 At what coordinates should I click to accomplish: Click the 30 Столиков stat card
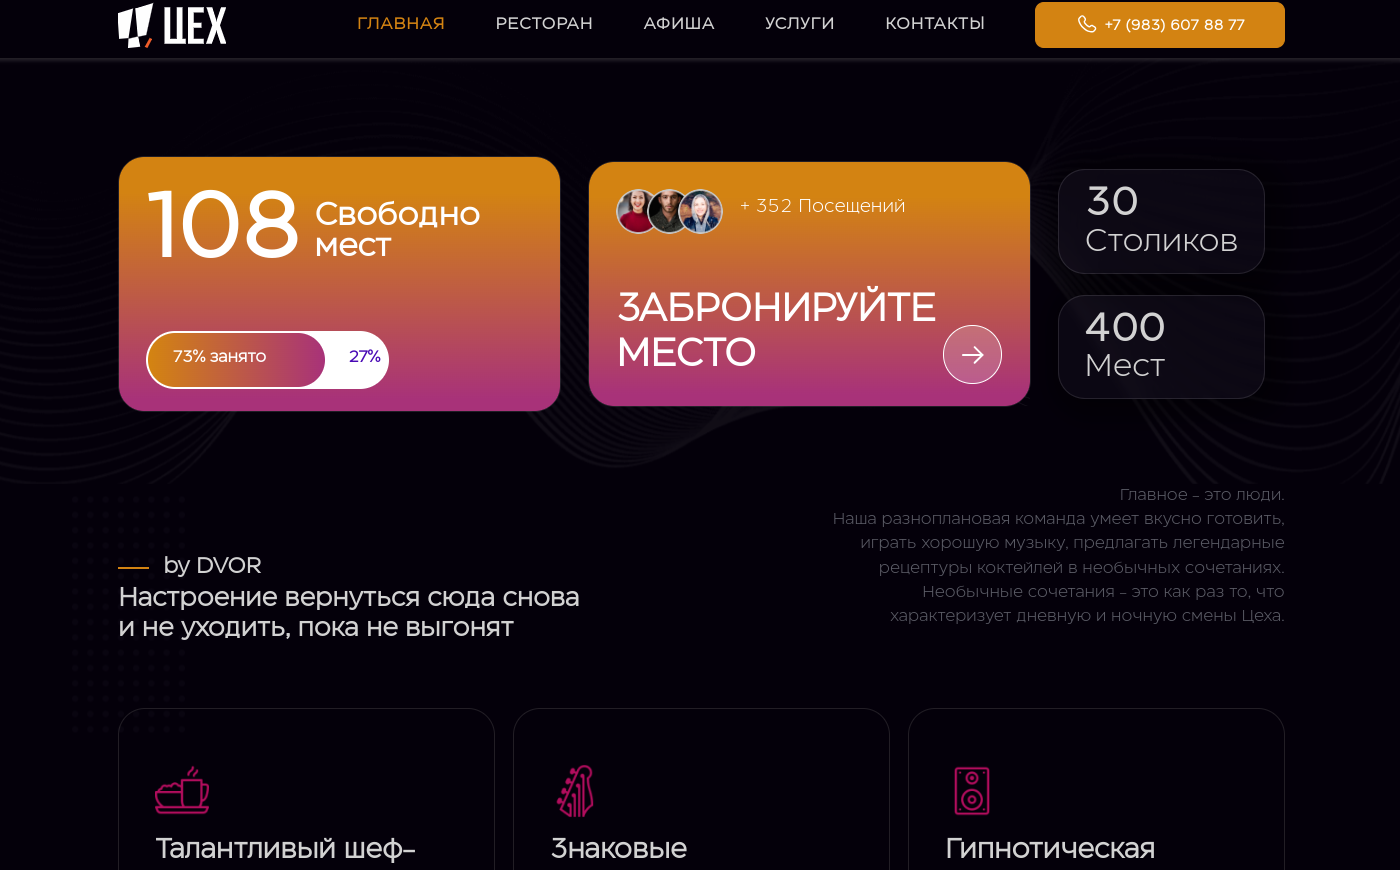[1161, 221]
